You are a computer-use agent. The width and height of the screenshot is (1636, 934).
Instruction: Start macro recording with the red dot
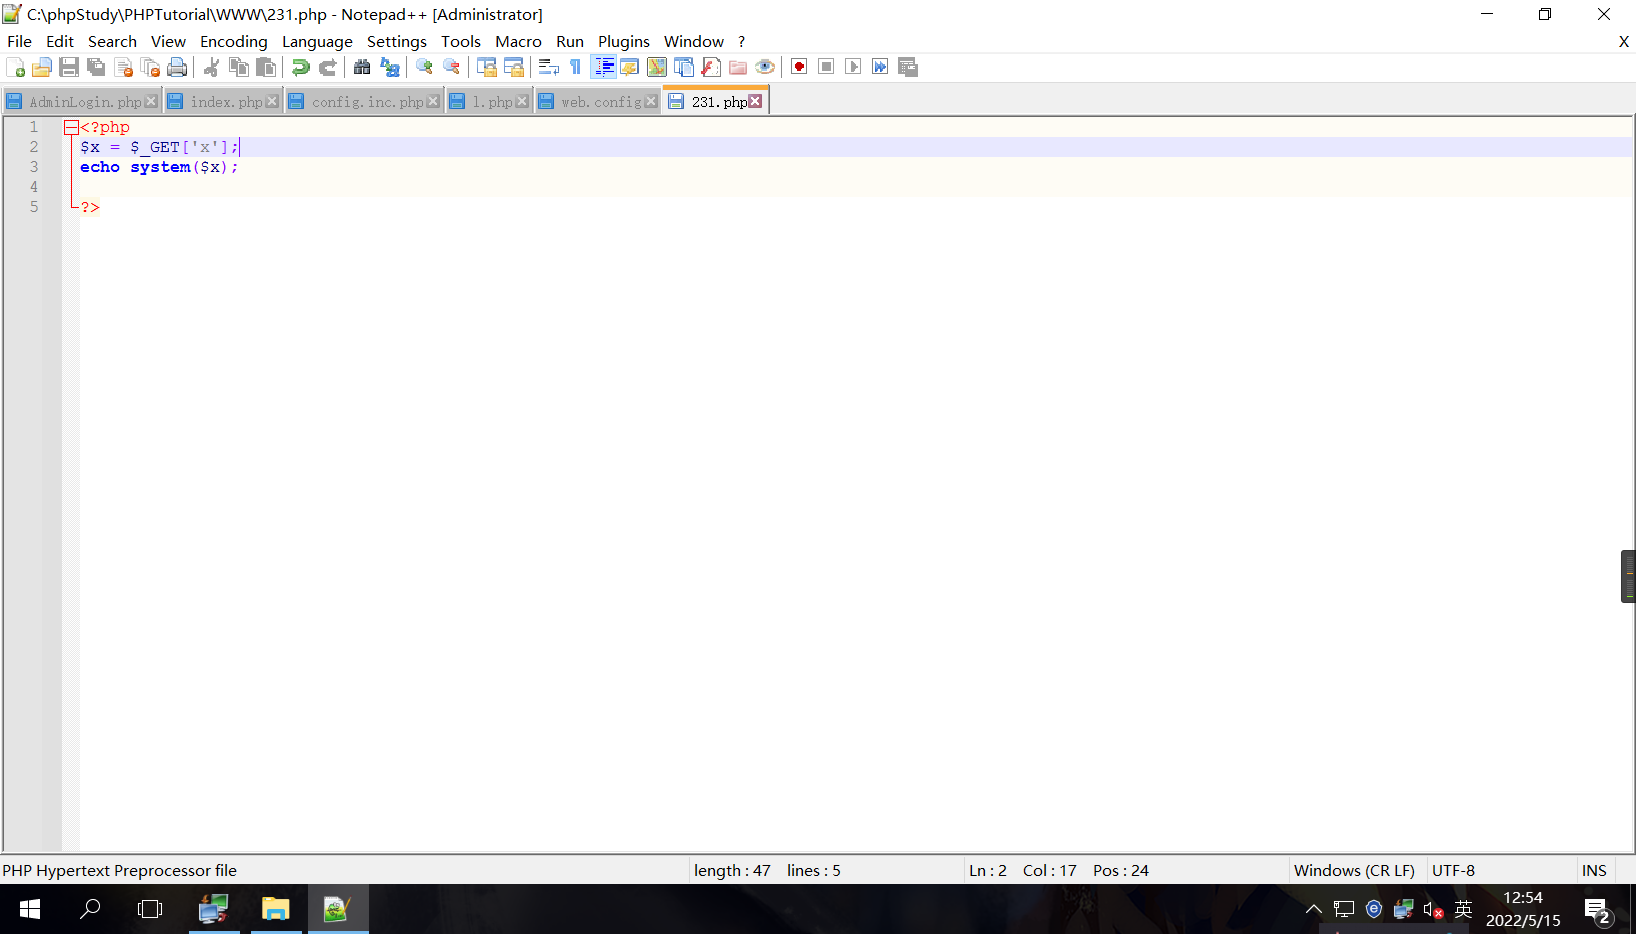point(798,67)
